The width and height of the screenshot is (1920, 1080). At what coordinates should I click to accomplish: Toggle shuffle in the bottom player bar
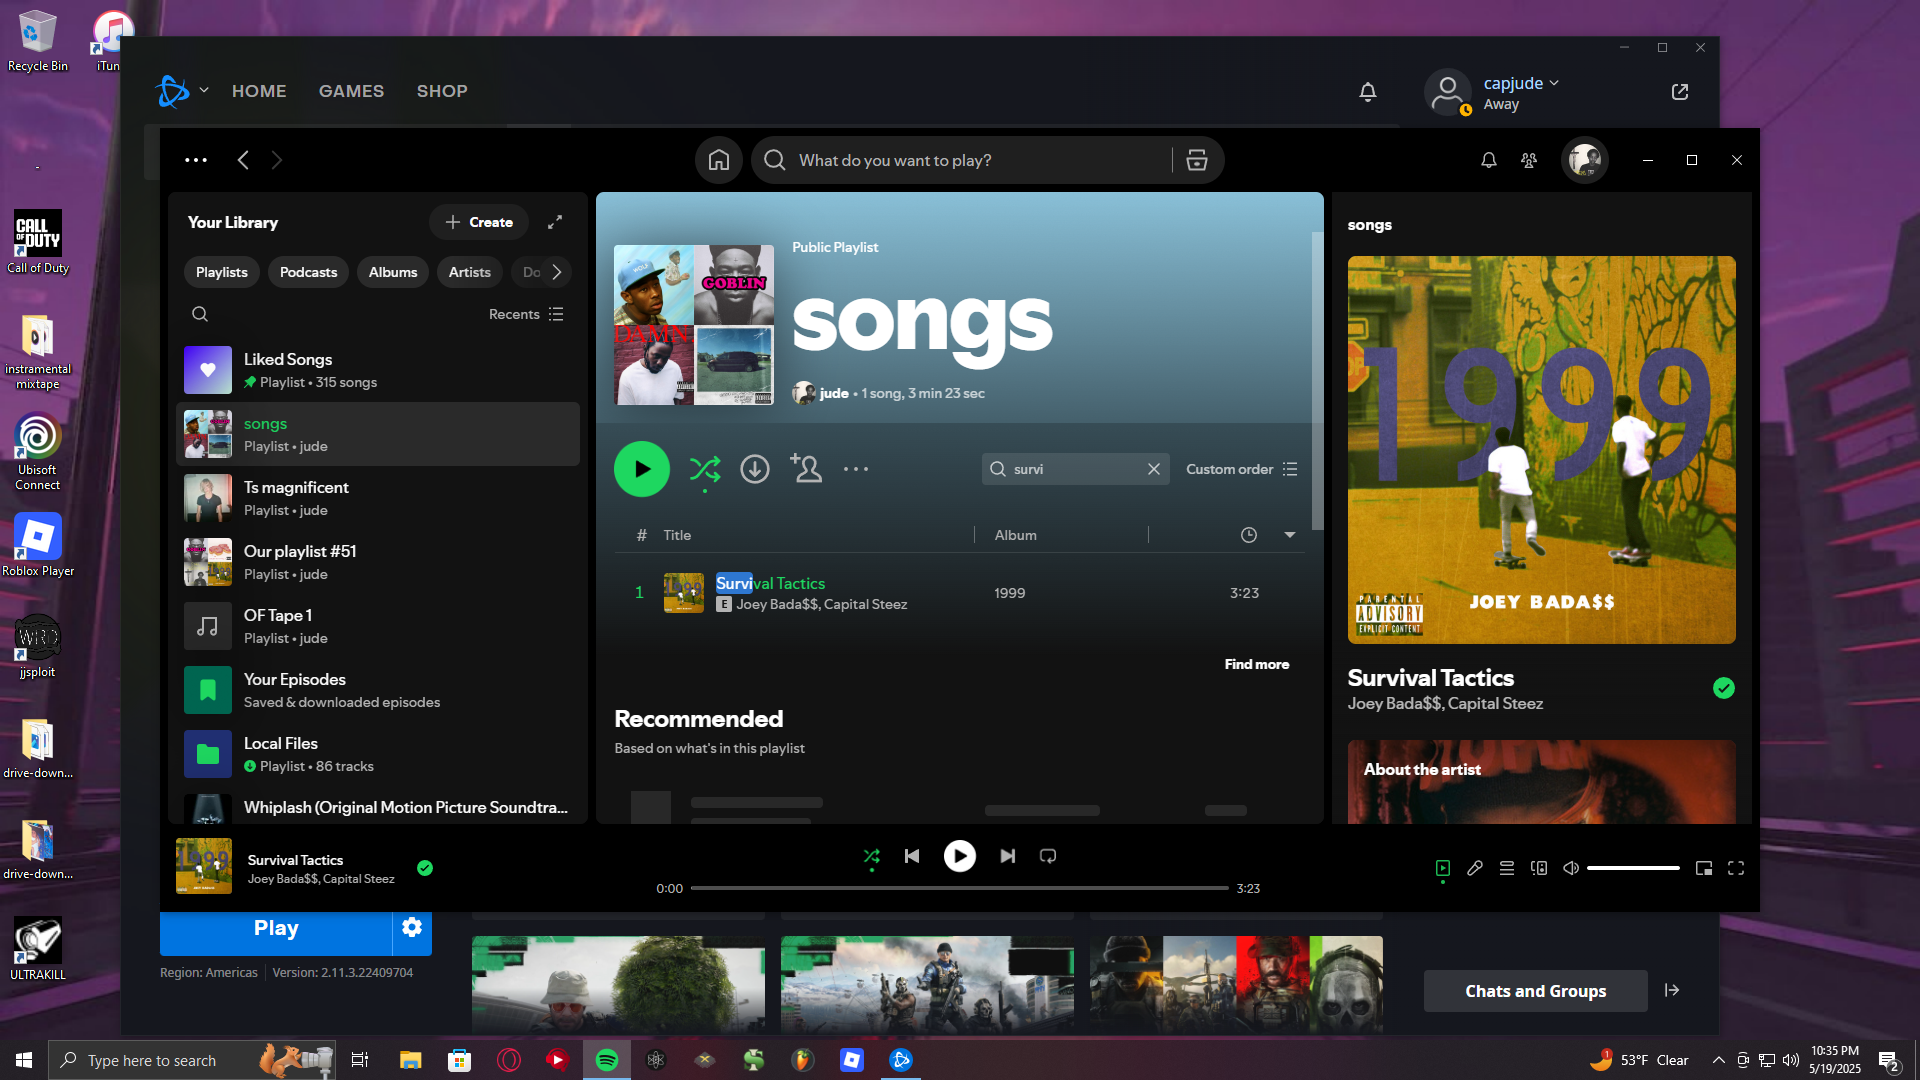872,856
